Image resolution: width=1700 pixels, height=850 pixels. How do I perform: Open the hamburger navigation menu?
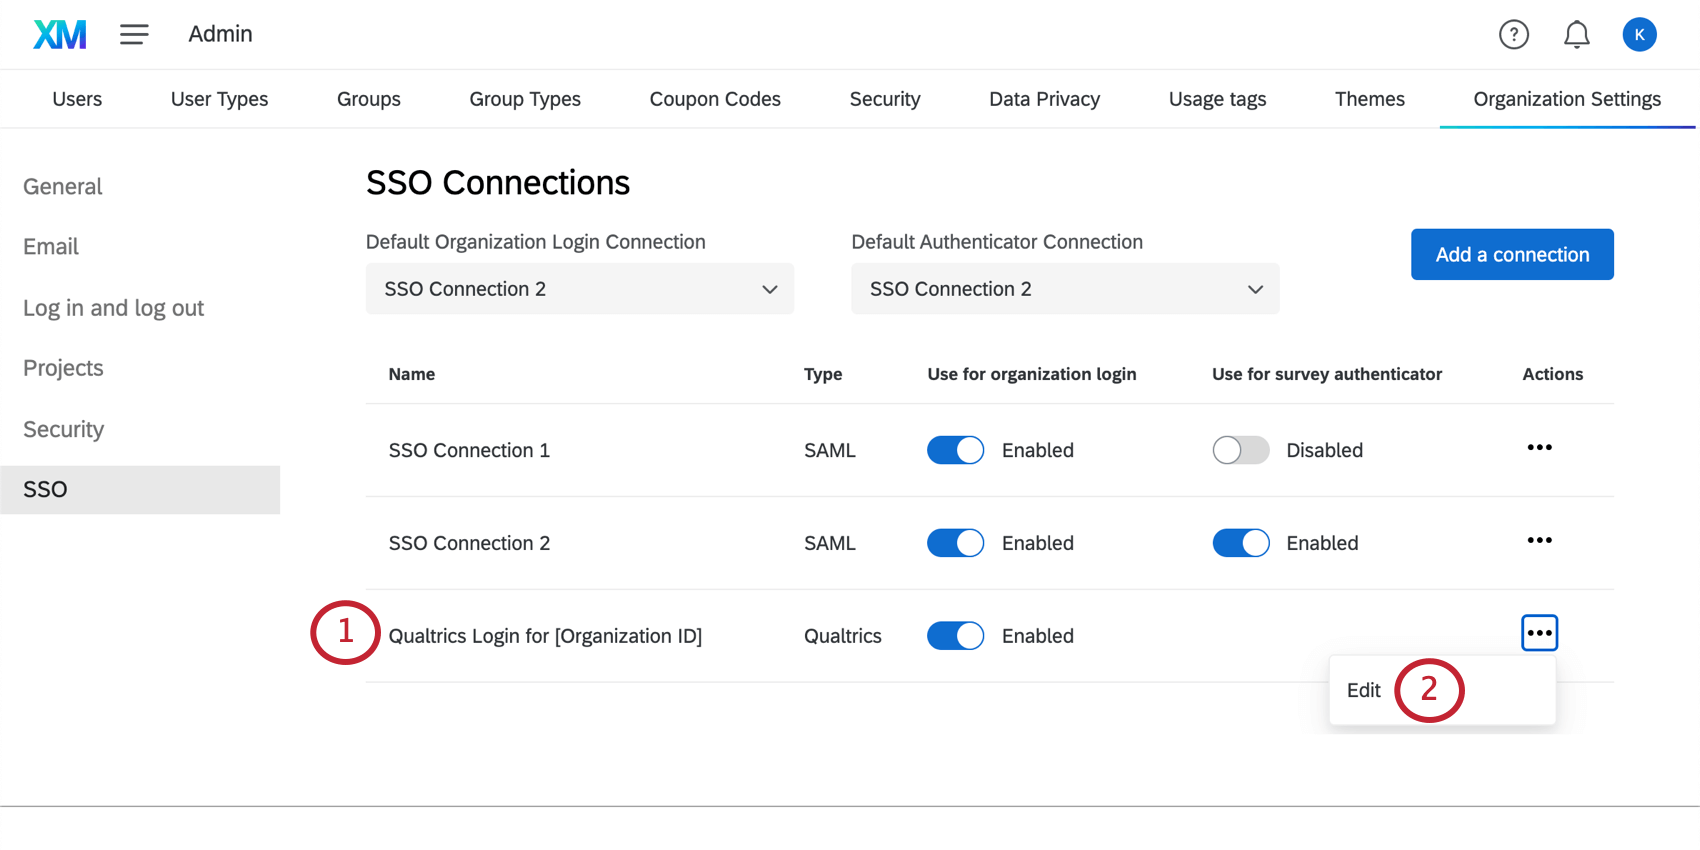134,34
